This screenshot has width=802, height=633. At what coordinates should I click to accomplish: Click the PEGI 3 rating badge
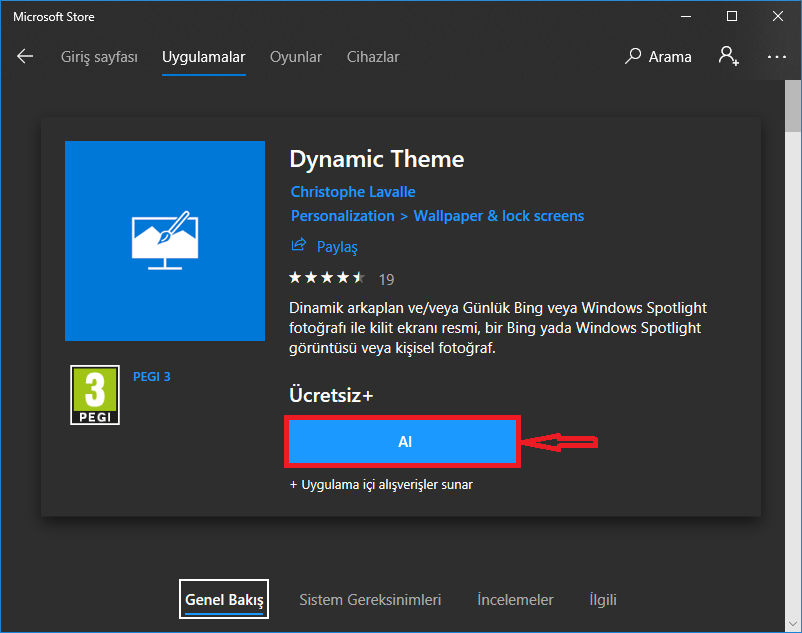pyautogui.click(x=95, y=394)
